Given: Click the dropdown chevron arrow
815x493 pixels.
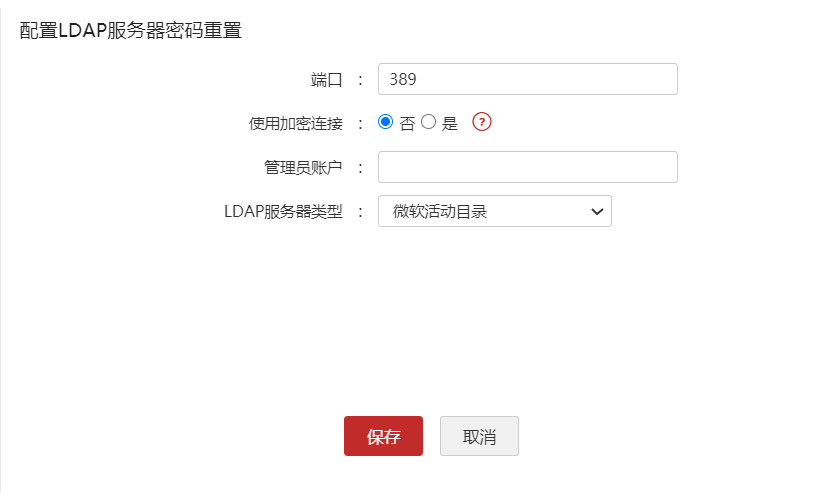Looking at the screenshot, I should tap(597, 211).
